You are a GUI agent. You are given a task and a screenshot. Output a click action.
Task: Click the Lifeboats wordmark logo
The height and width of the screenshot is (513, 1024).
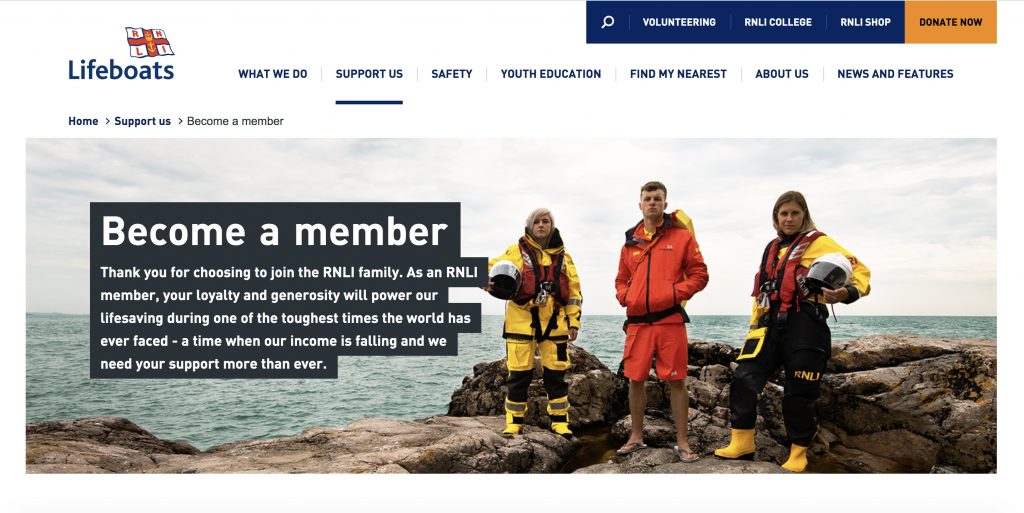point(121,70)
